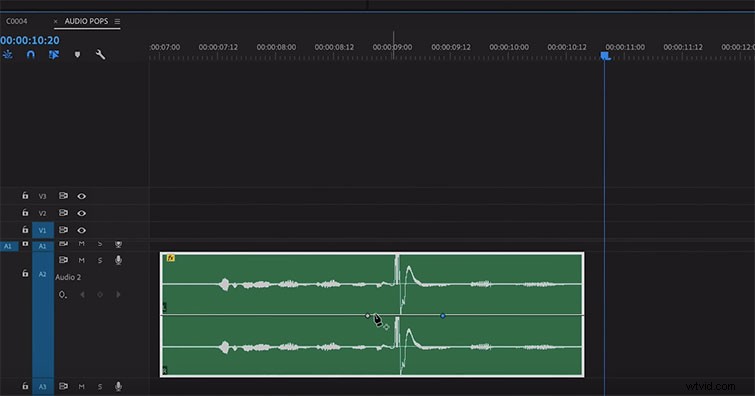The height and width of the screenshot is (396, 755).
Task: Click ruler at 00:00:07:12
Action: point(218,47)
